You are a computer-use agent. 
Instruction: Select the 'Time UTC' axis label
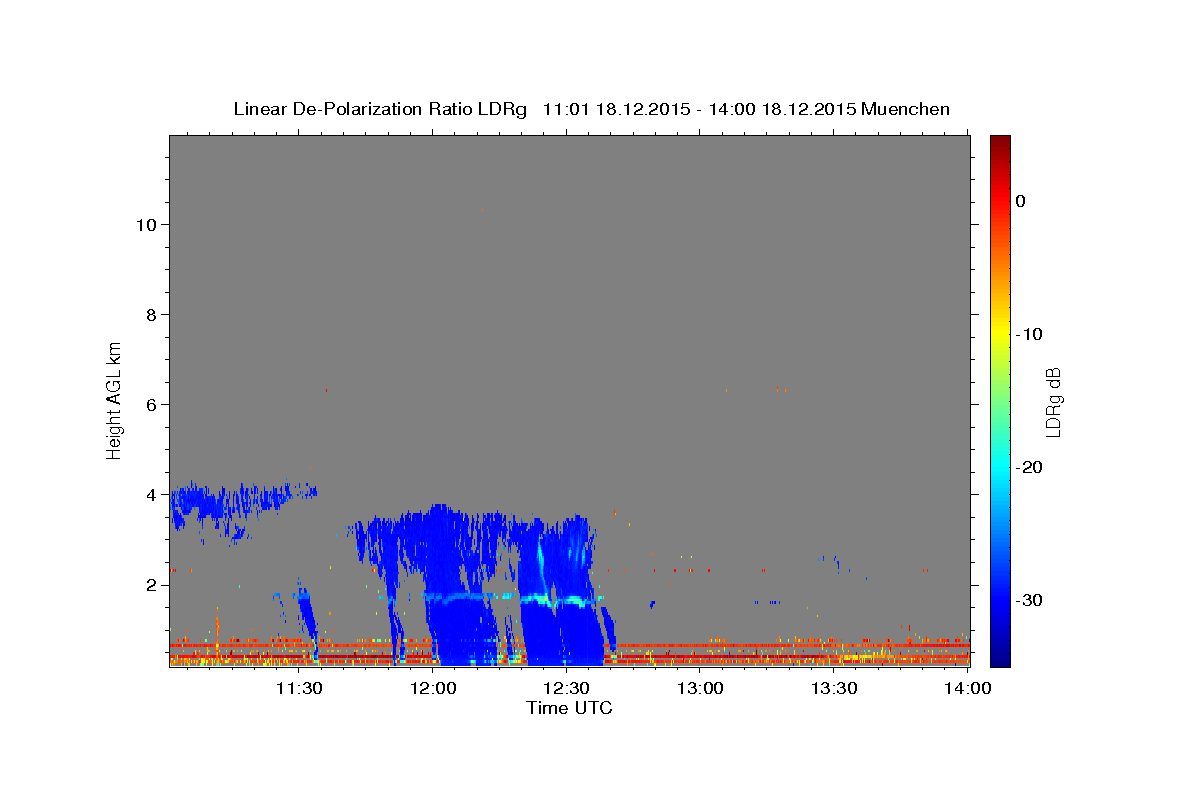569,708
